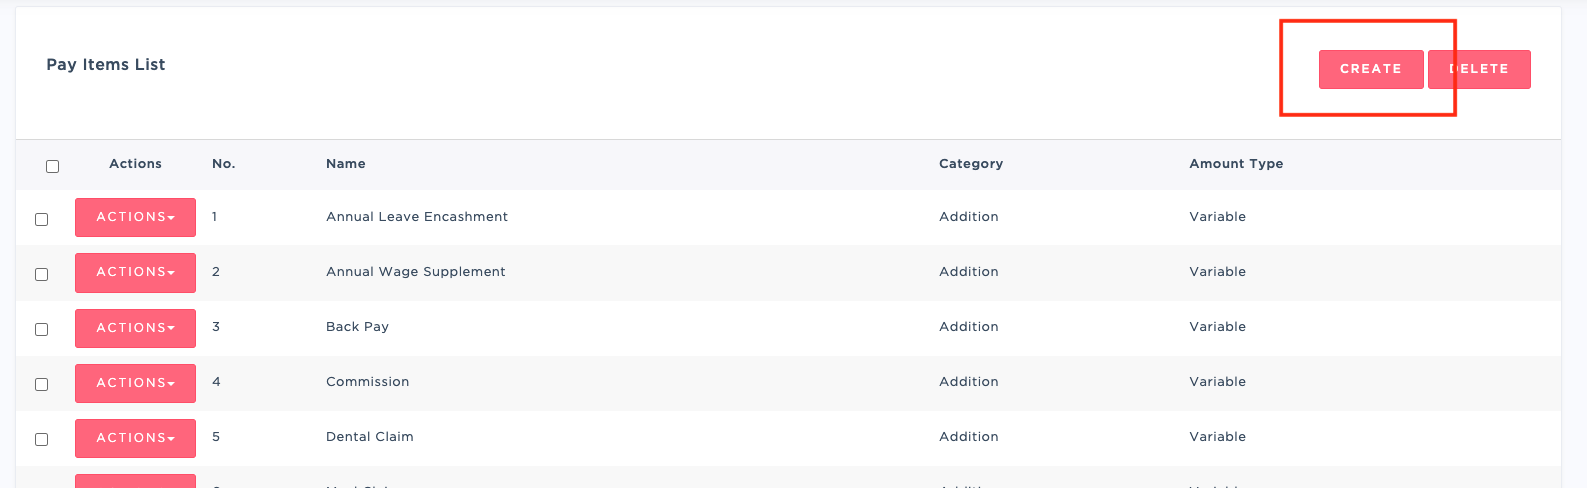Screen dimensions: 1587x488
Task: Click the Annual Leave Encashment name
Action: 417,217
